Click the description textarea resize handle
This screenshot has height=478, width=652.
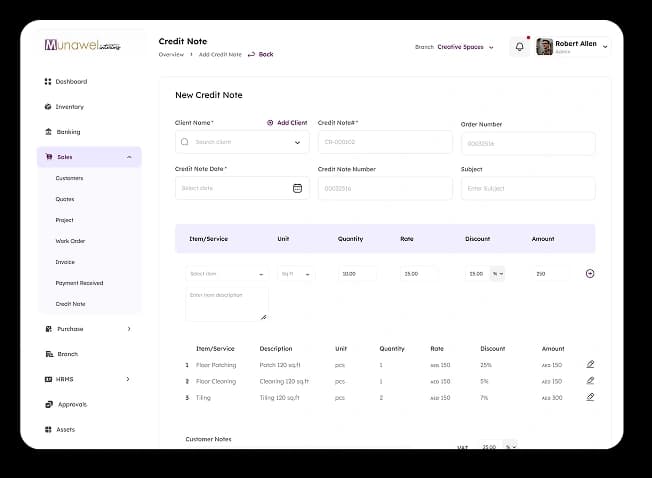click(x=263, y=317)
